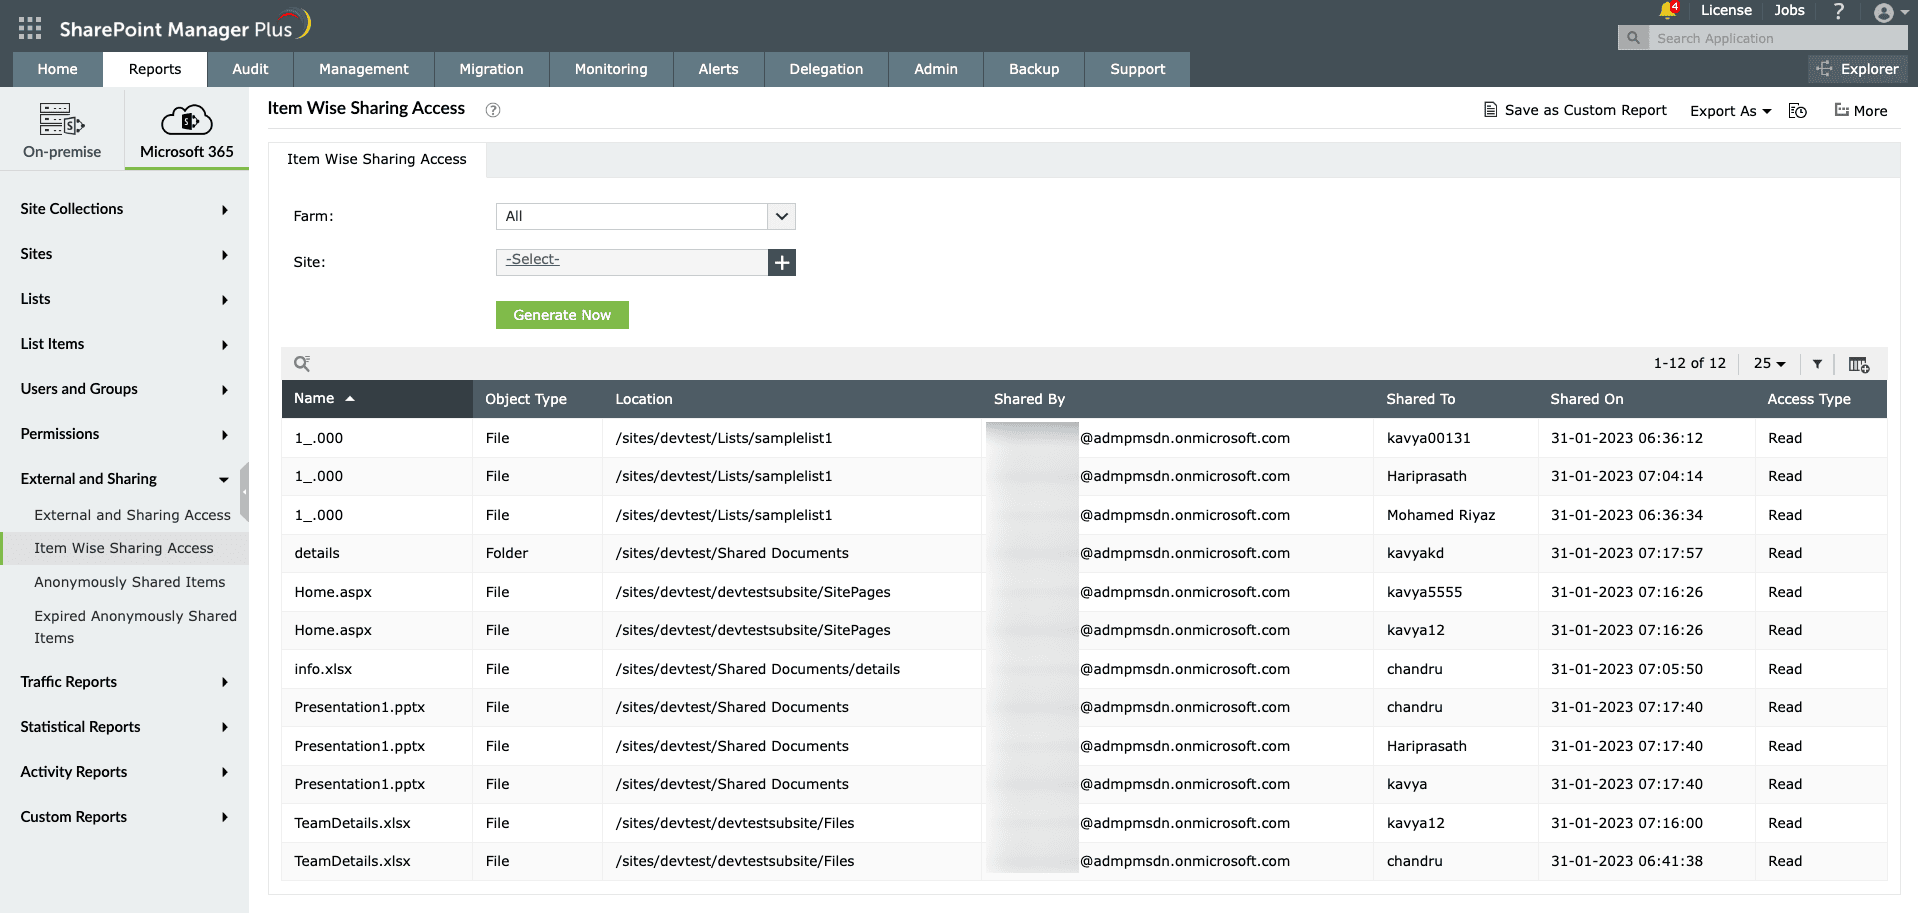This screenshot has height=913, width=1918.
Task: Click the /sites/devtest/Shared Documents/details location
Action: (758, 669)
